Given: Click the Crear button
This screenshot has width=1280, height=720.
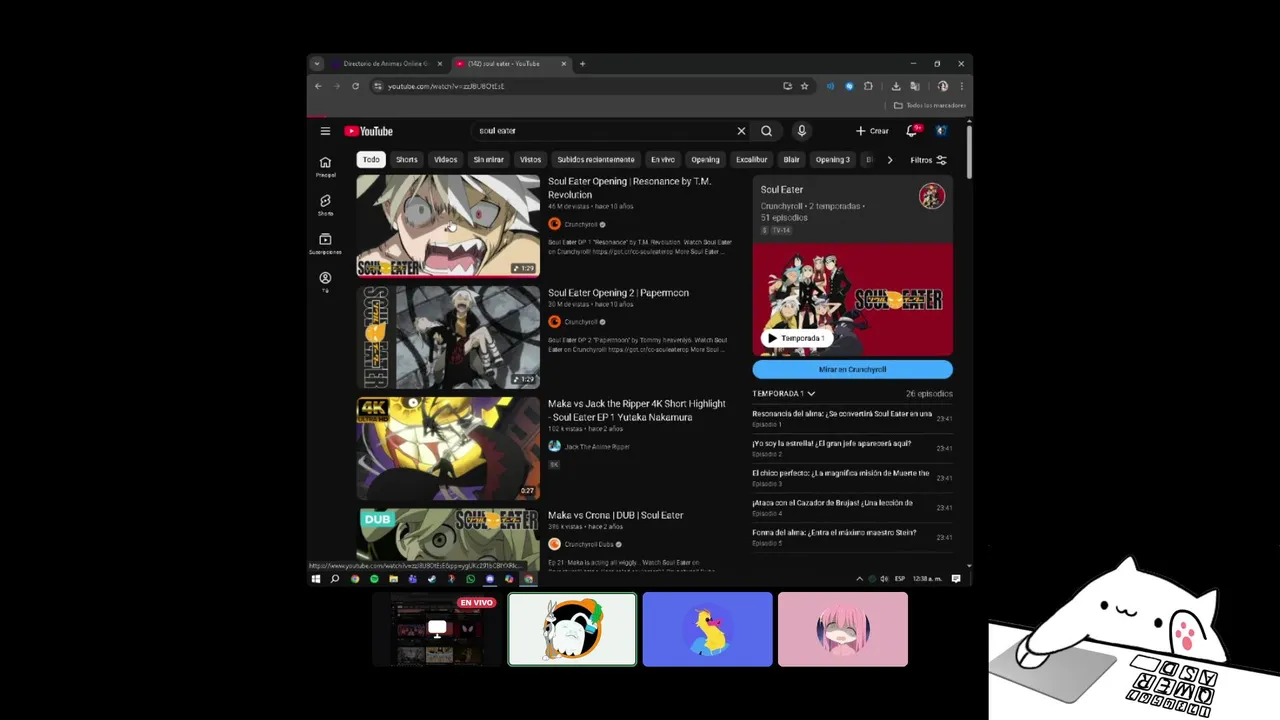Looking at the screenshot, I should pyautogui.click(x=873, y=131).
